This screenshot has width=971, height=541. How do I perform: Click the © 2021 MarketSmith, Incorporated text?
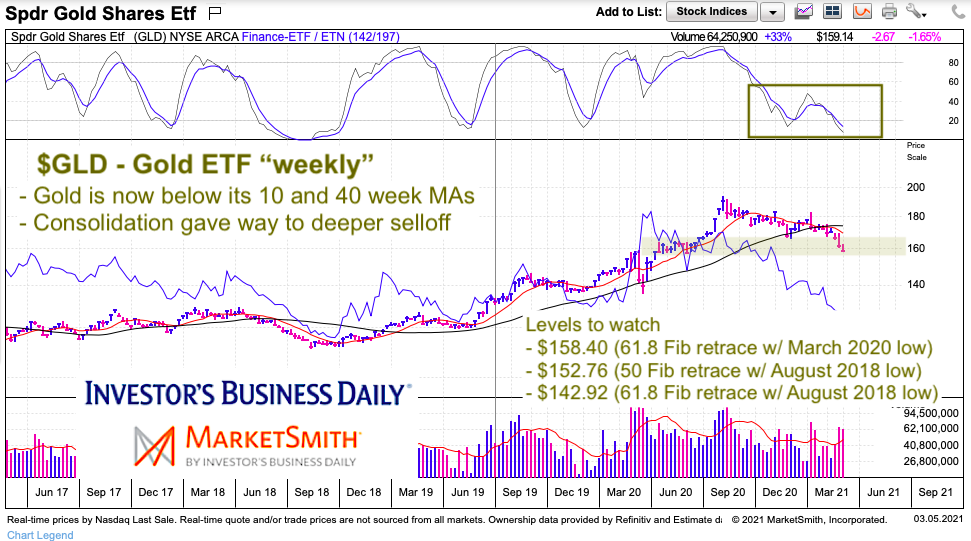809,520
